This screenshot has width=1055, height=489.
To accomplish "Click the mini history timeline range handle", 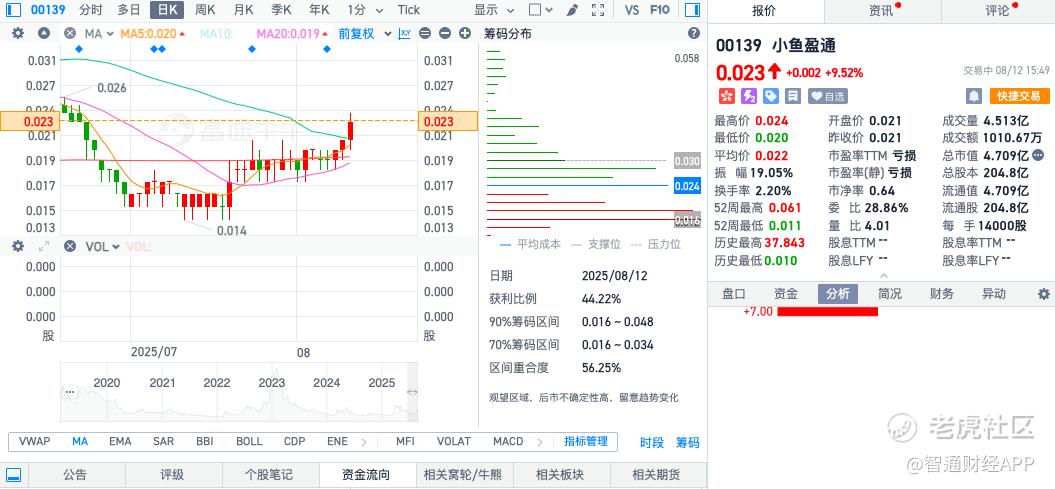I will click(412, 392).
